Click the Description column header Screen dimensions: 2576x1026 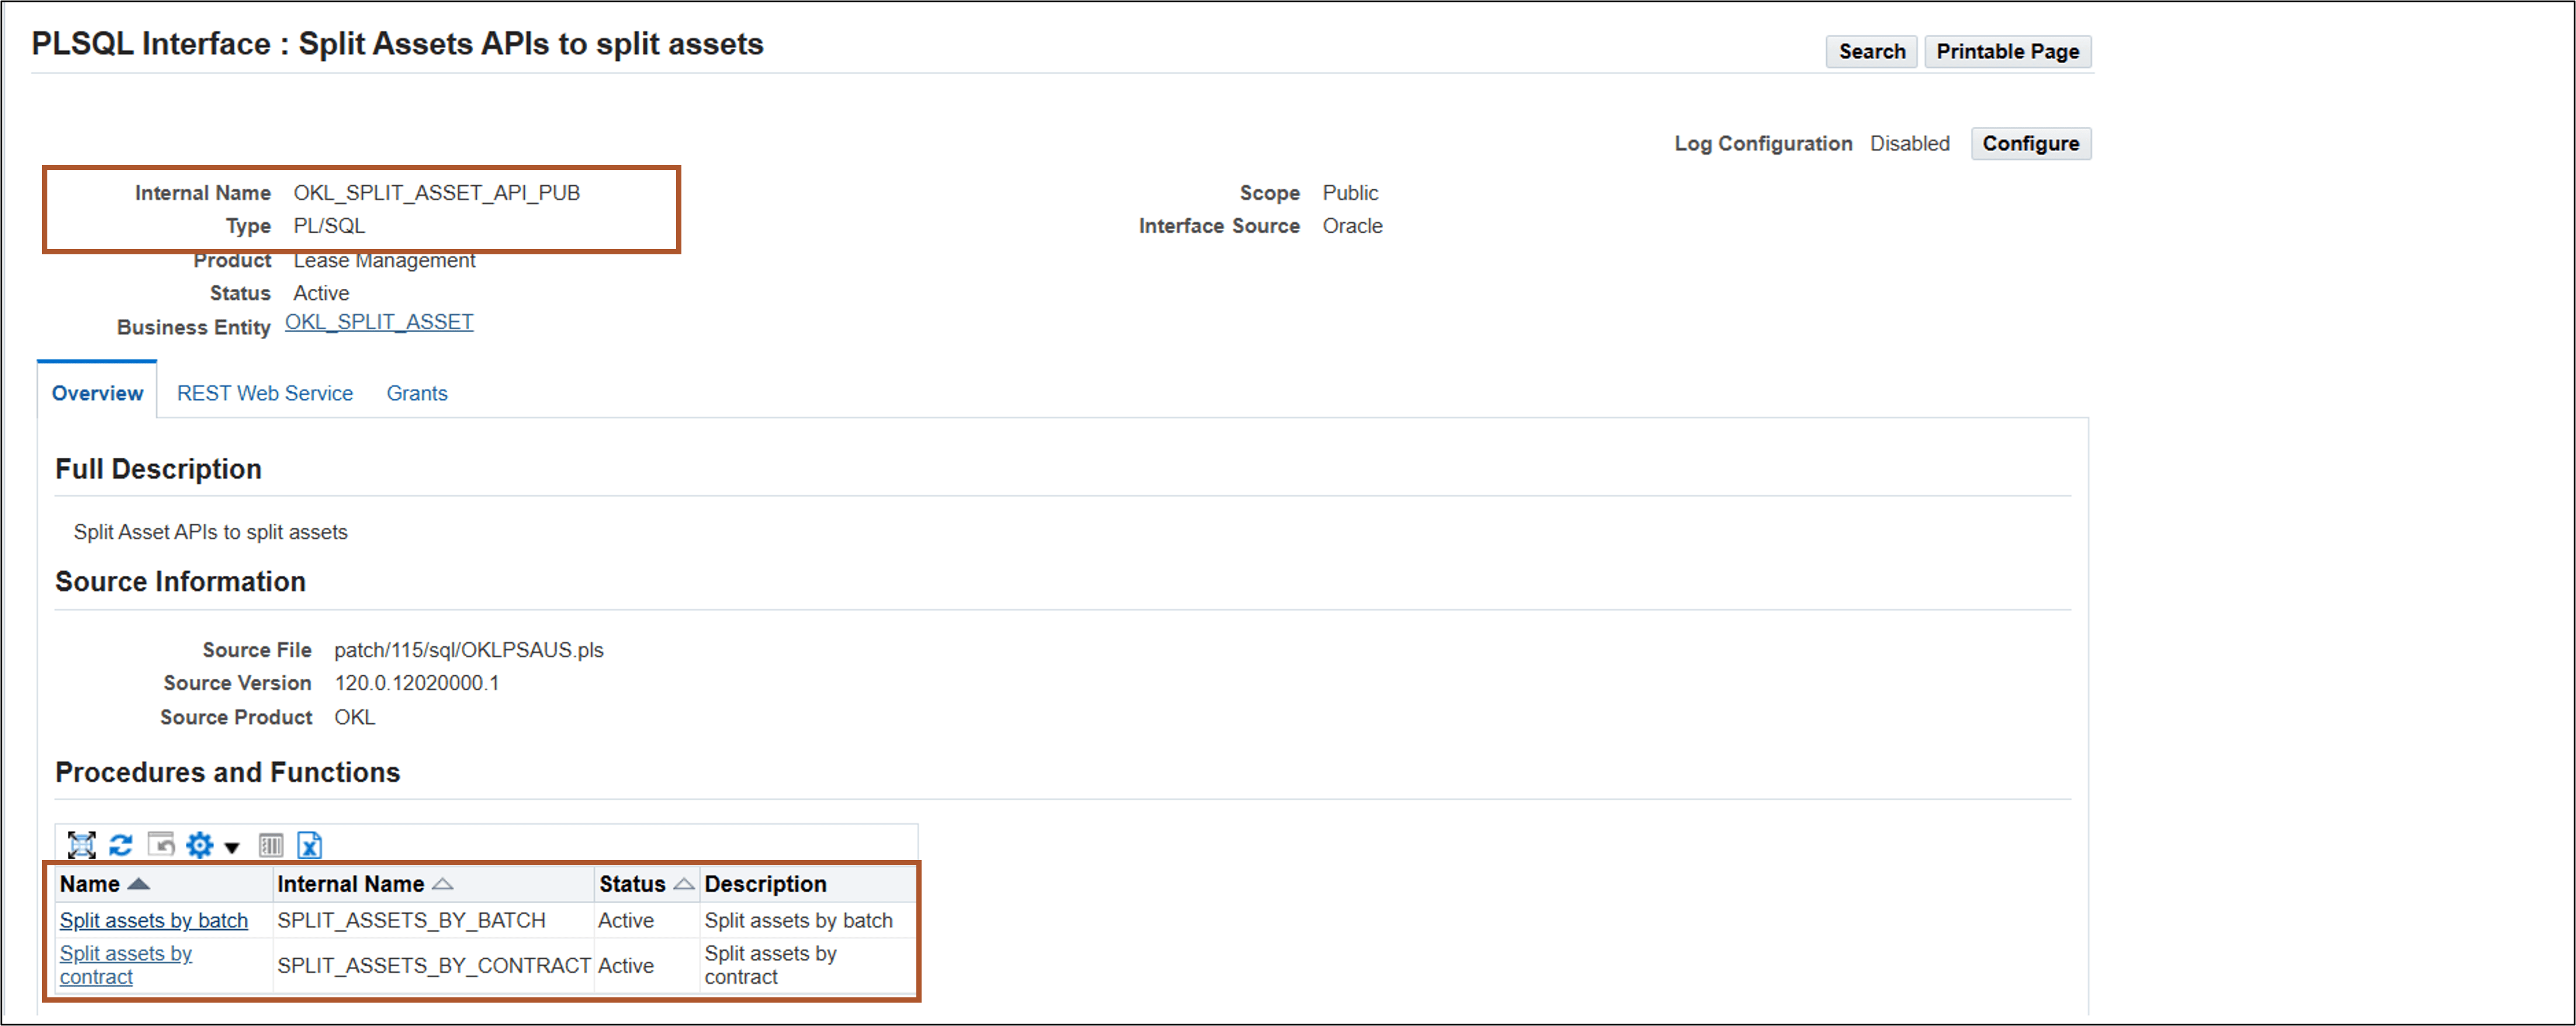(766, 884)
